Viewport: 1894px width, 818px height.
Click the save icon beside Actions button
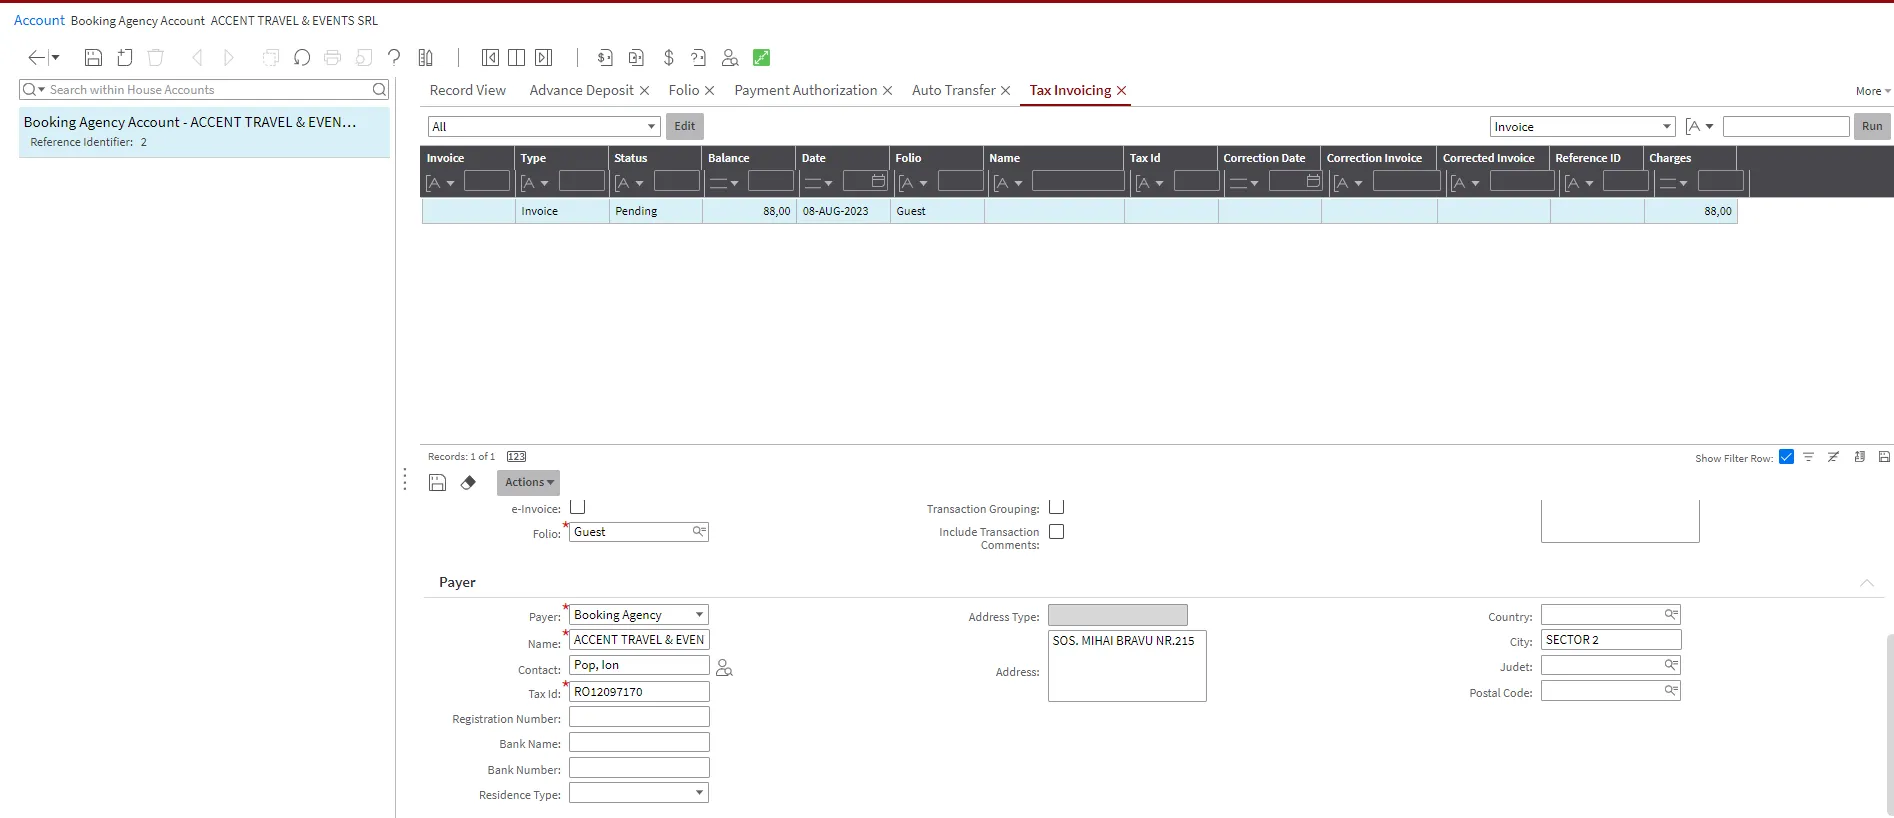pyautogui.click(x=437, y=483)
